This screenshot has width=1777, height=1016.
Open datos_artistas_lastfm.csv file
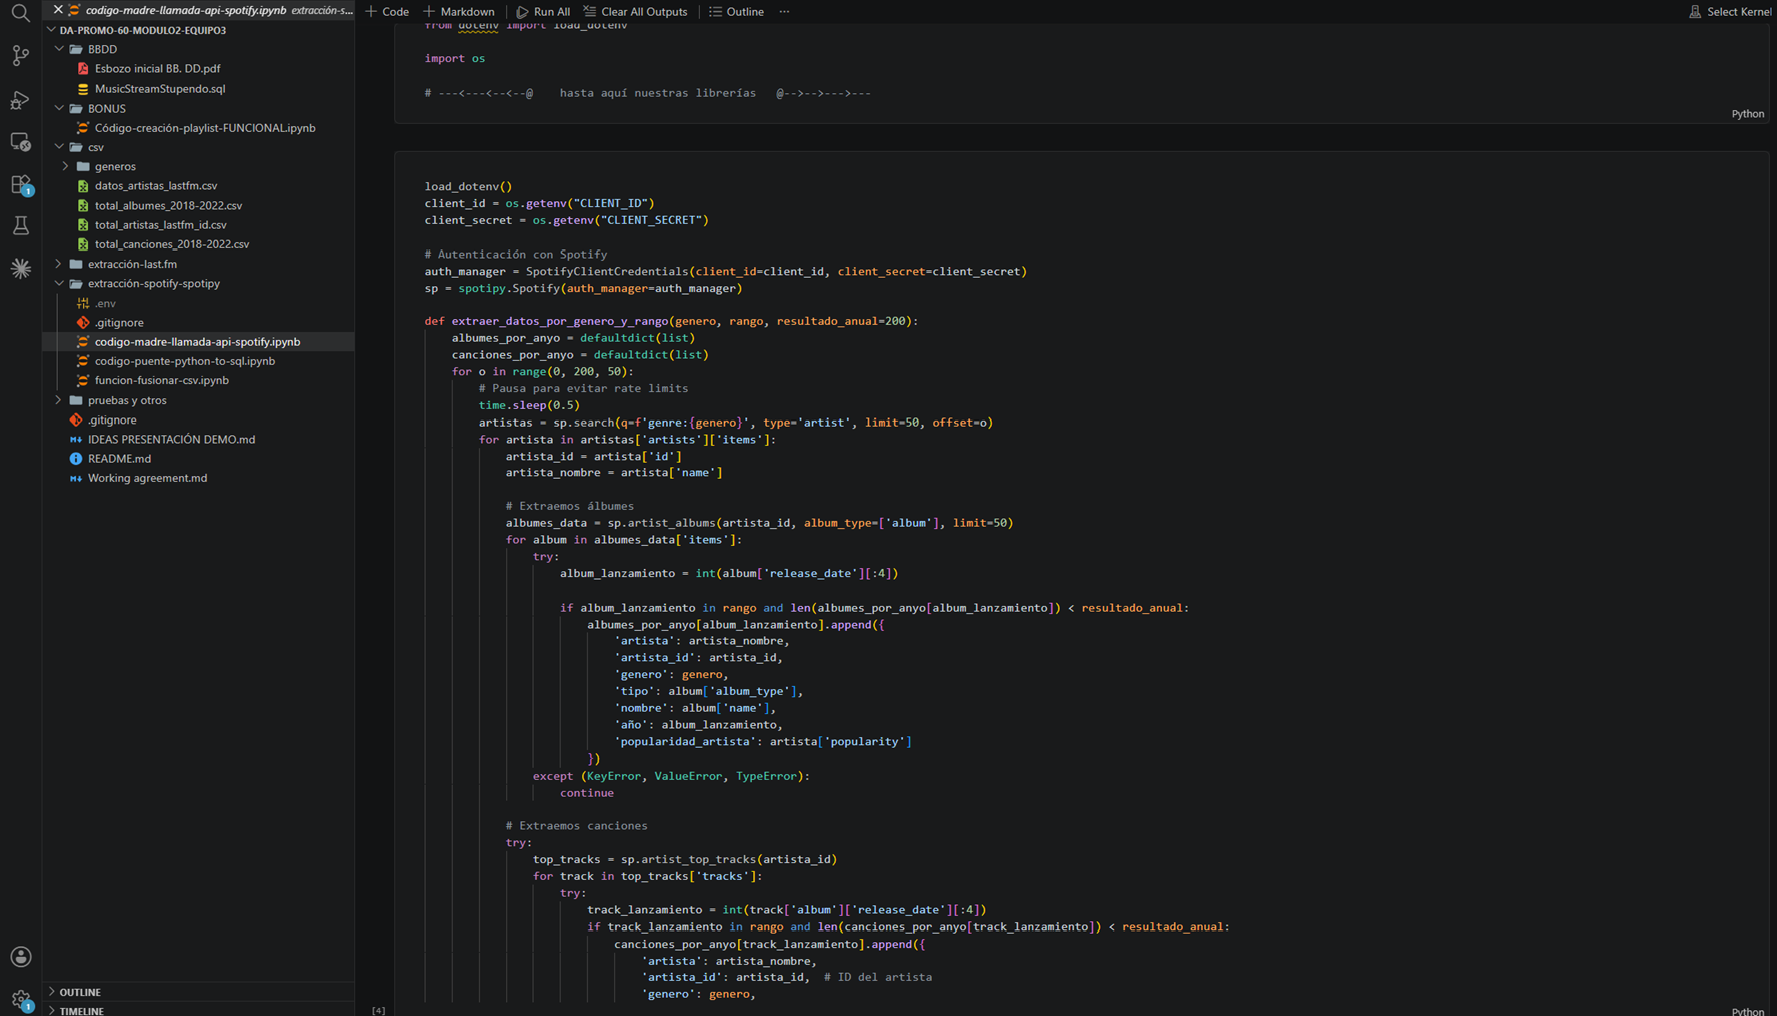[156, 186]
